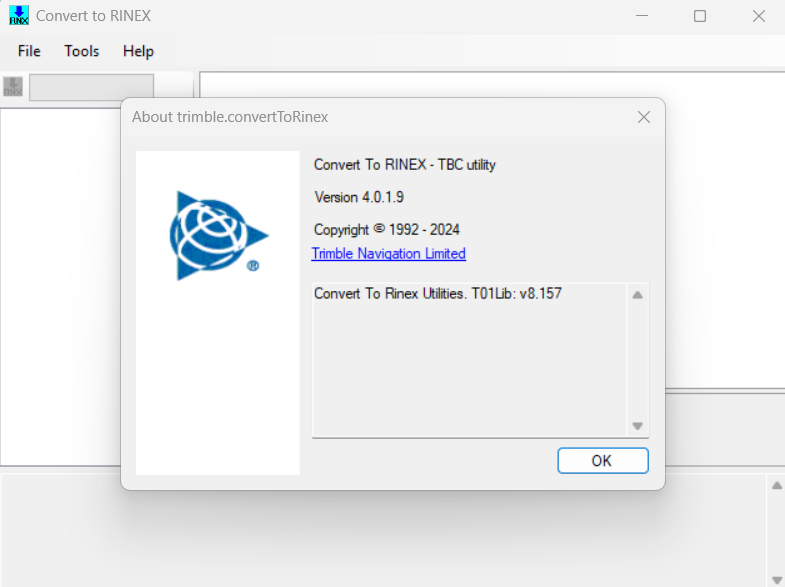This screenshot has height=587, width=785.
Task: Minimize the Convert to RINEX window
Action: (642, 16)
